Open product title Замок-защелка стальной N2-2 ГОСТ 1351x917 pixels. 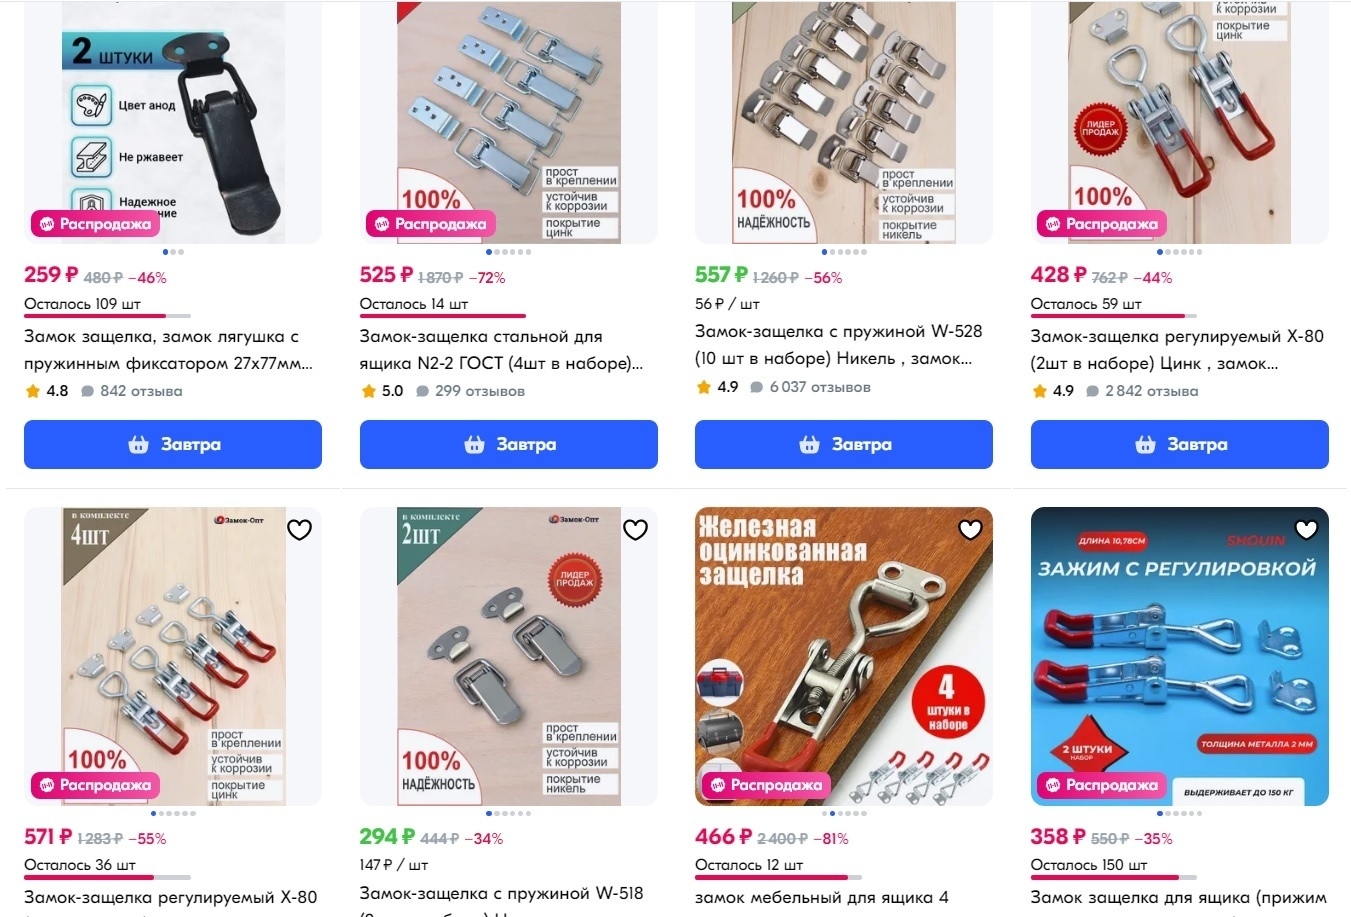501,350
